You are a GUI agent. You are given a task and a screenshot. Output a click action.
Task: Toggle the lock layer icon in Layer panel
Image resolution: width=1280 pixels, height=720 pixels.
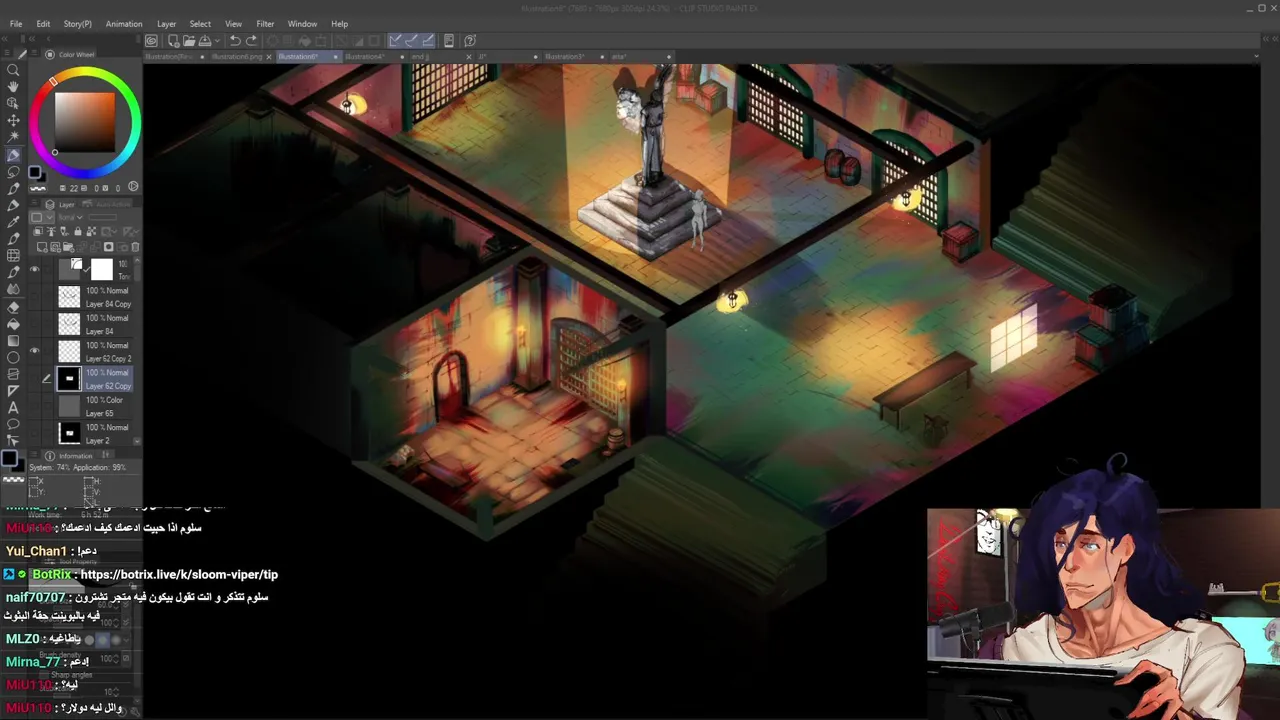pyautogui.click(x=77, y=232)
